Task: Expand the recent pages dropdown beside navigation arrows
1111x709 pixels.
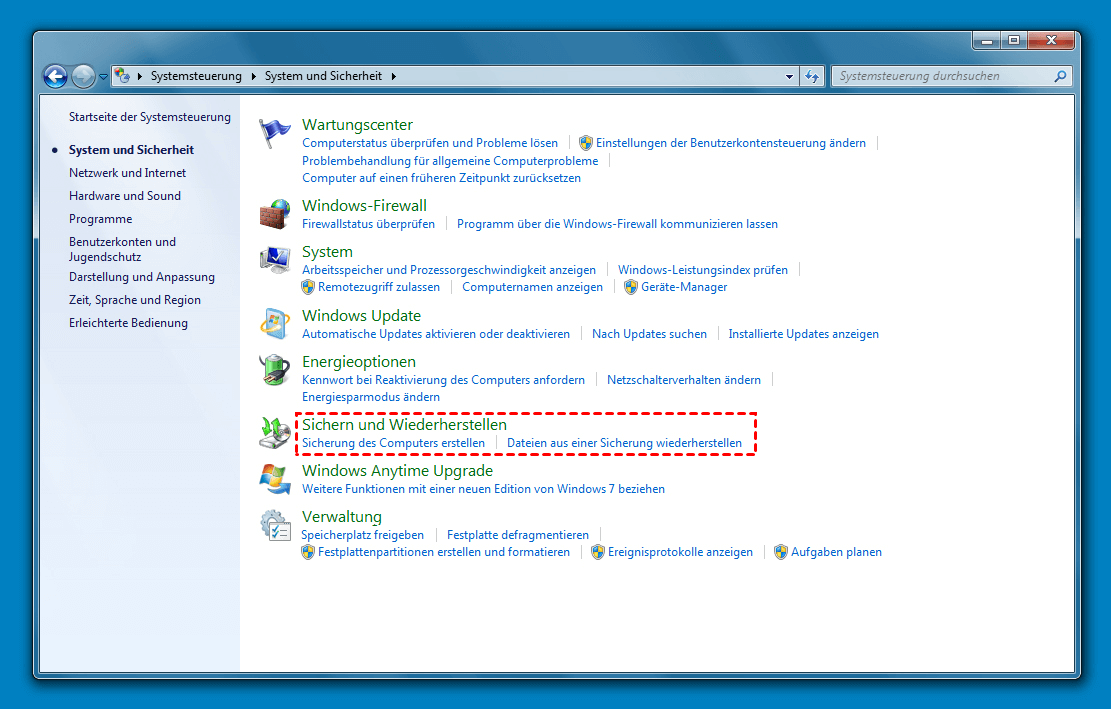Action: tap(103, 76)
